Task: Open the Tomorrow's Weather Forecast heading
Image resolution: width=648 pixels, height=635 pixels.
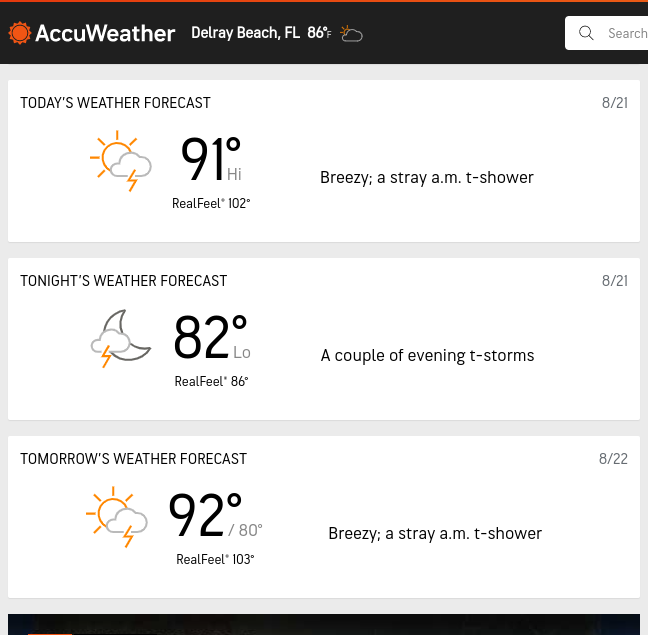Action: point(133,459)
